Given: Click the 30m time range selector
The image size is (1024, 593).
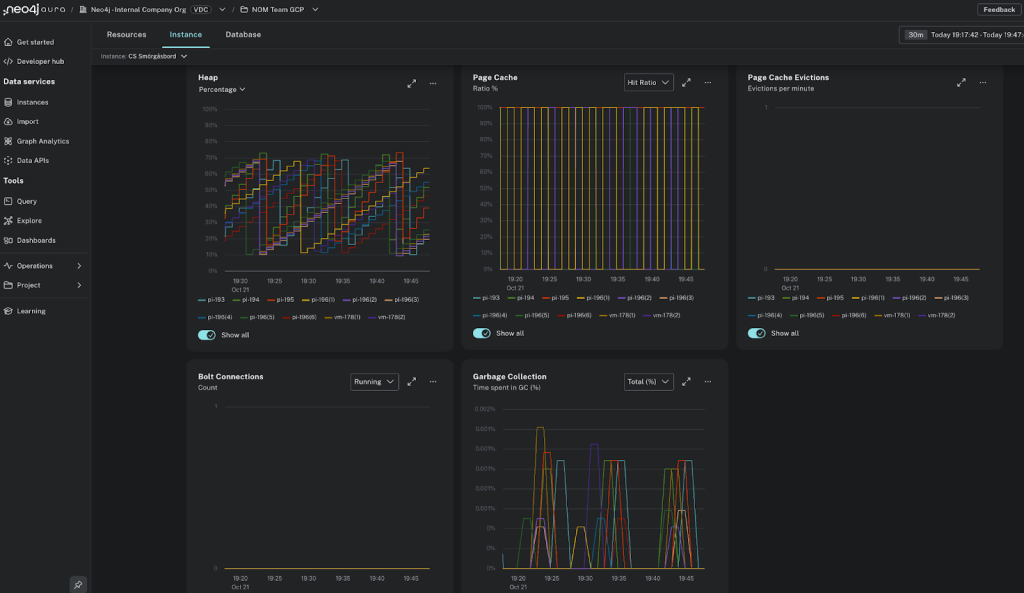Looking at the screenshot, I should click(914, 34).
